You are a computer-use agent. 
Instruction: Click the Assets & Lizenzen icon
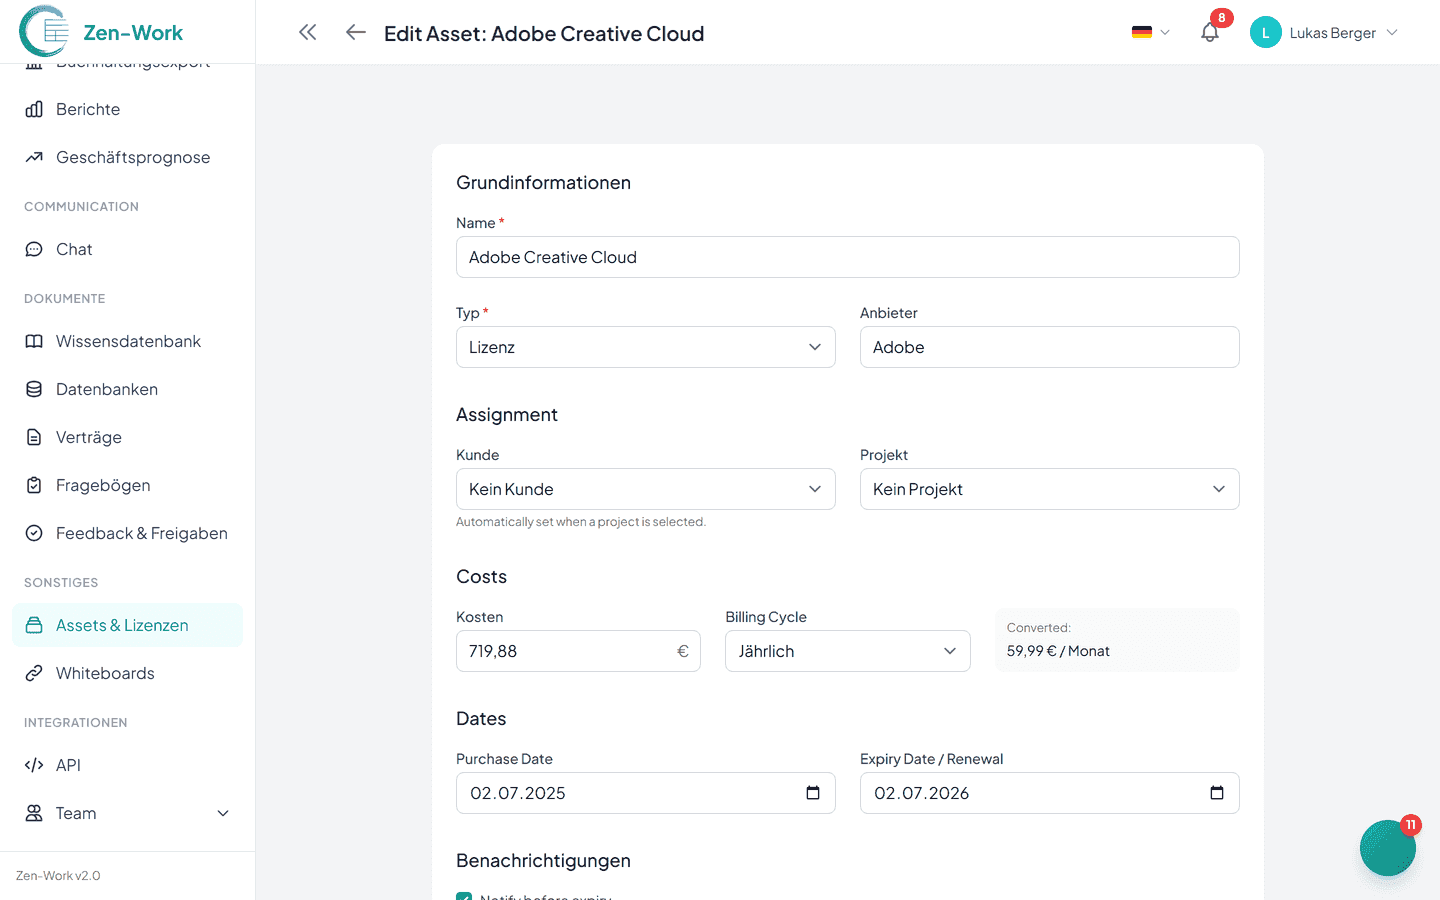coord(34,625)
